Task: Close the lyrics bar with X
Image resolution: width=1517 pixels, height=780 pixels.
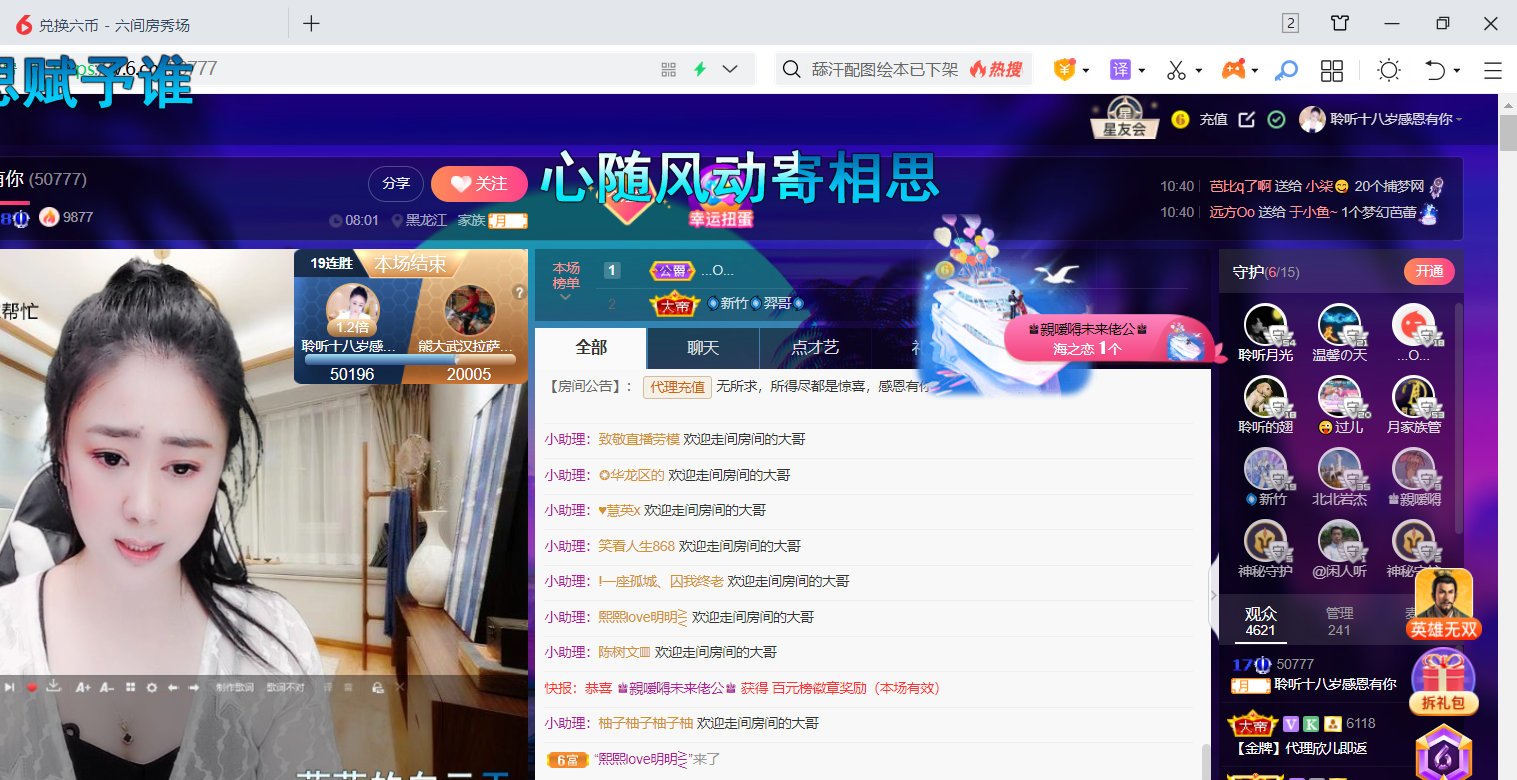Action: point(400,687)
